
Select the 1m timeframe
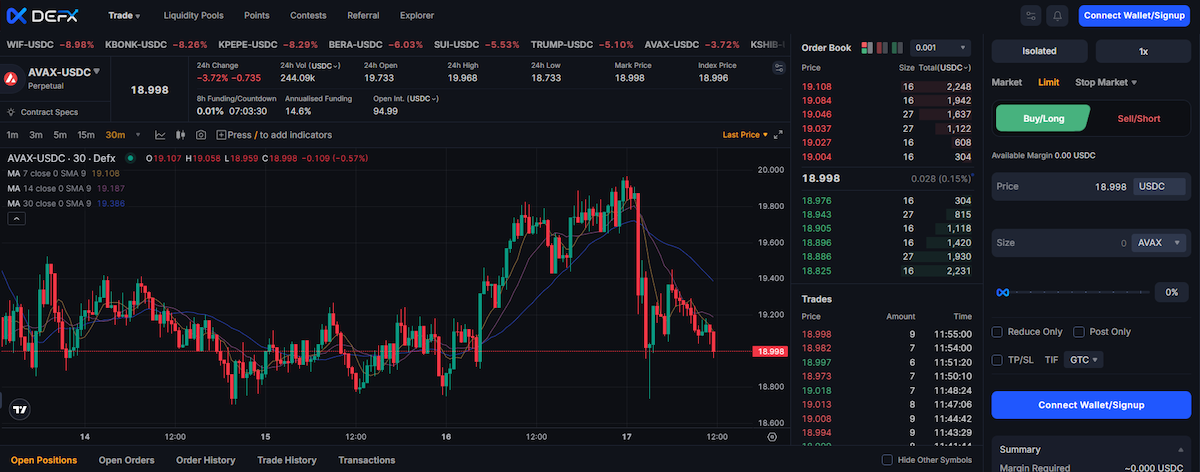tap(12, 135)
